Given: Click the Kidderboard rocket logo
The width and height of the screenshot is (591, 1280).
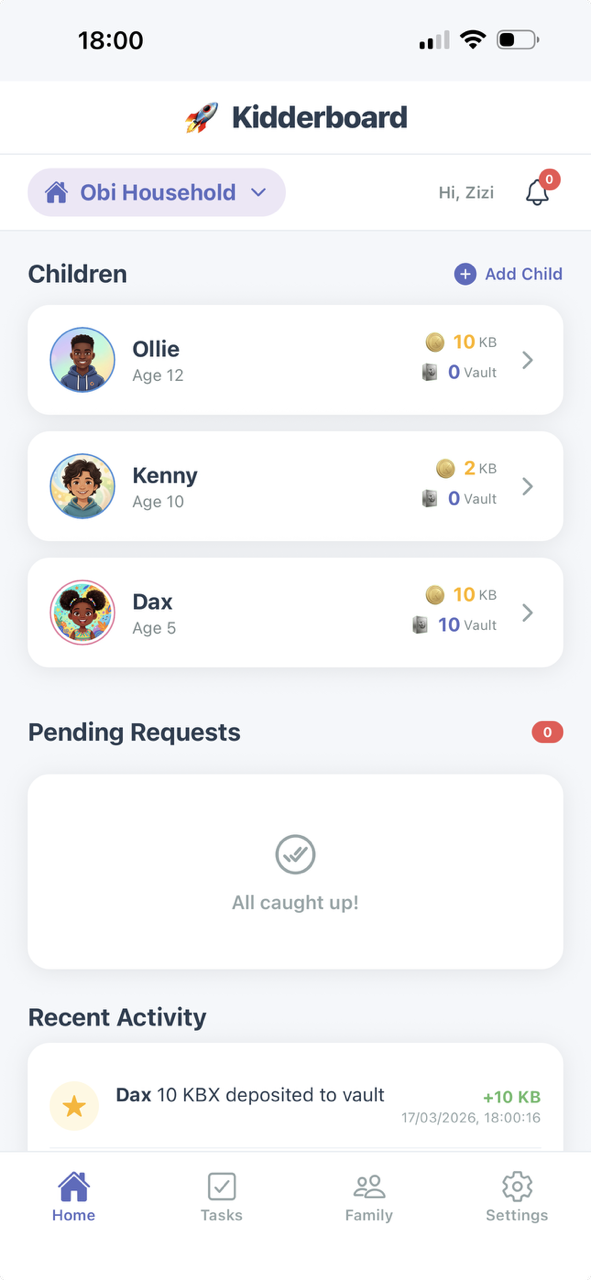Looking at the screenshot, I should pyautogui.click(x=200, y=117).
